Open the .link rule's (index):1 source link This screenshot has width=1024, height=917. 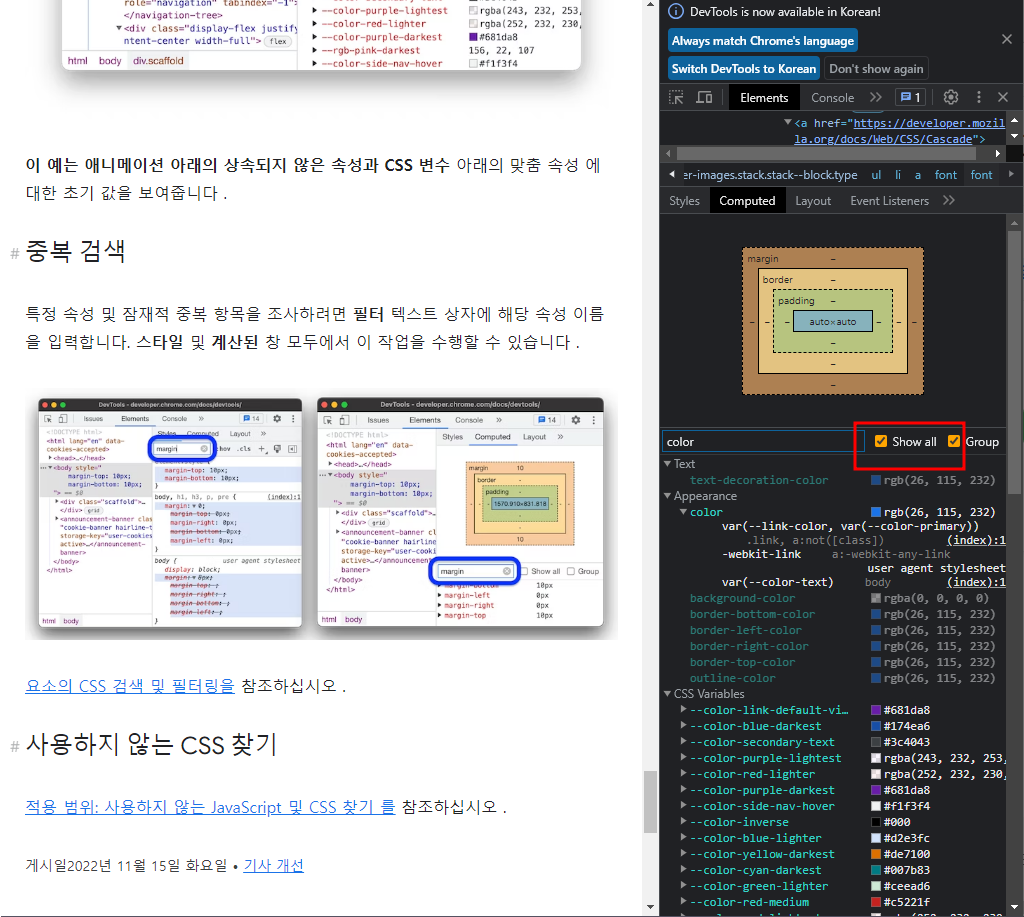click(x=976, y=540)
